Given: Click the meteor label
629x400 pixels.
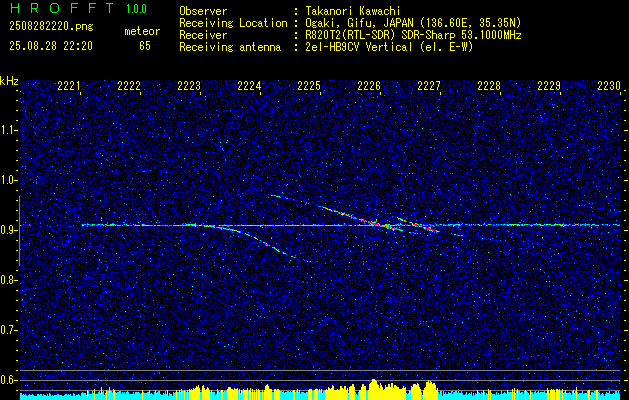Looking at the screenshot, I should pyautogui.click(x=142, y=31).
